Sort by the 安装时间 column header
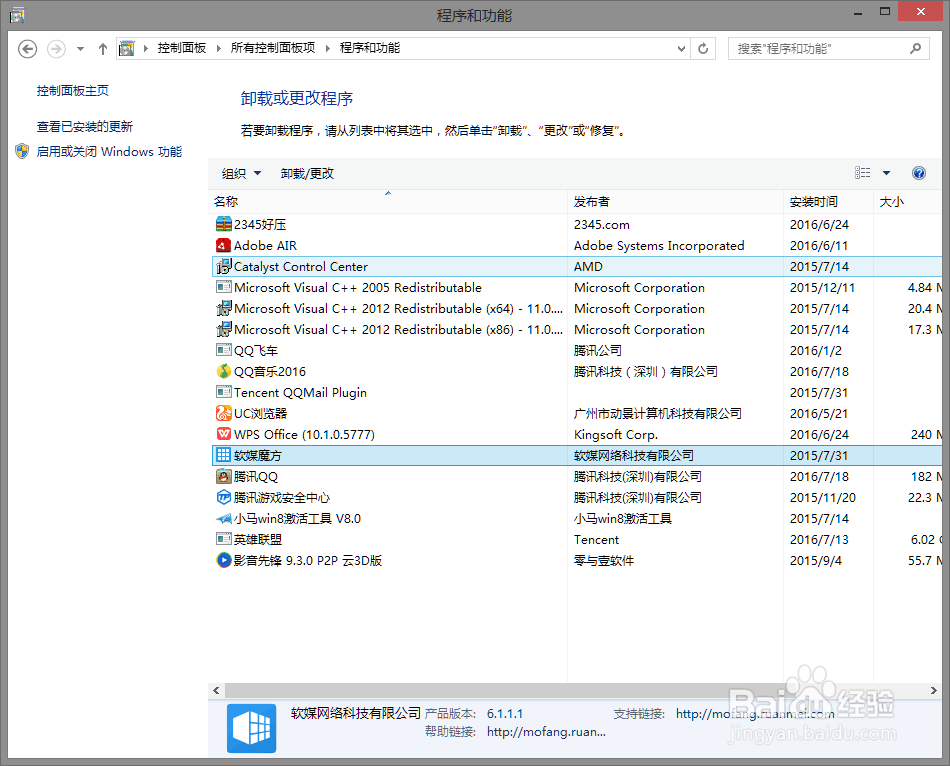The image size is (950, 766). point(828,201)
